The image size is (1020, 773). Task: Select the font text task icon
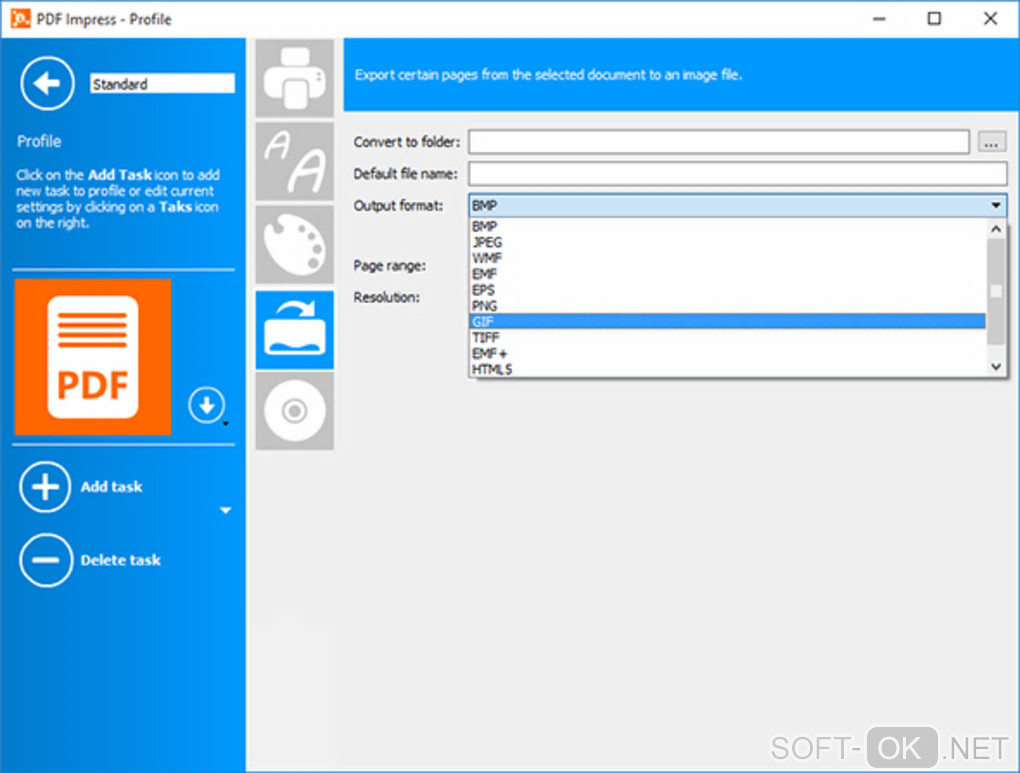coord(295,161)
